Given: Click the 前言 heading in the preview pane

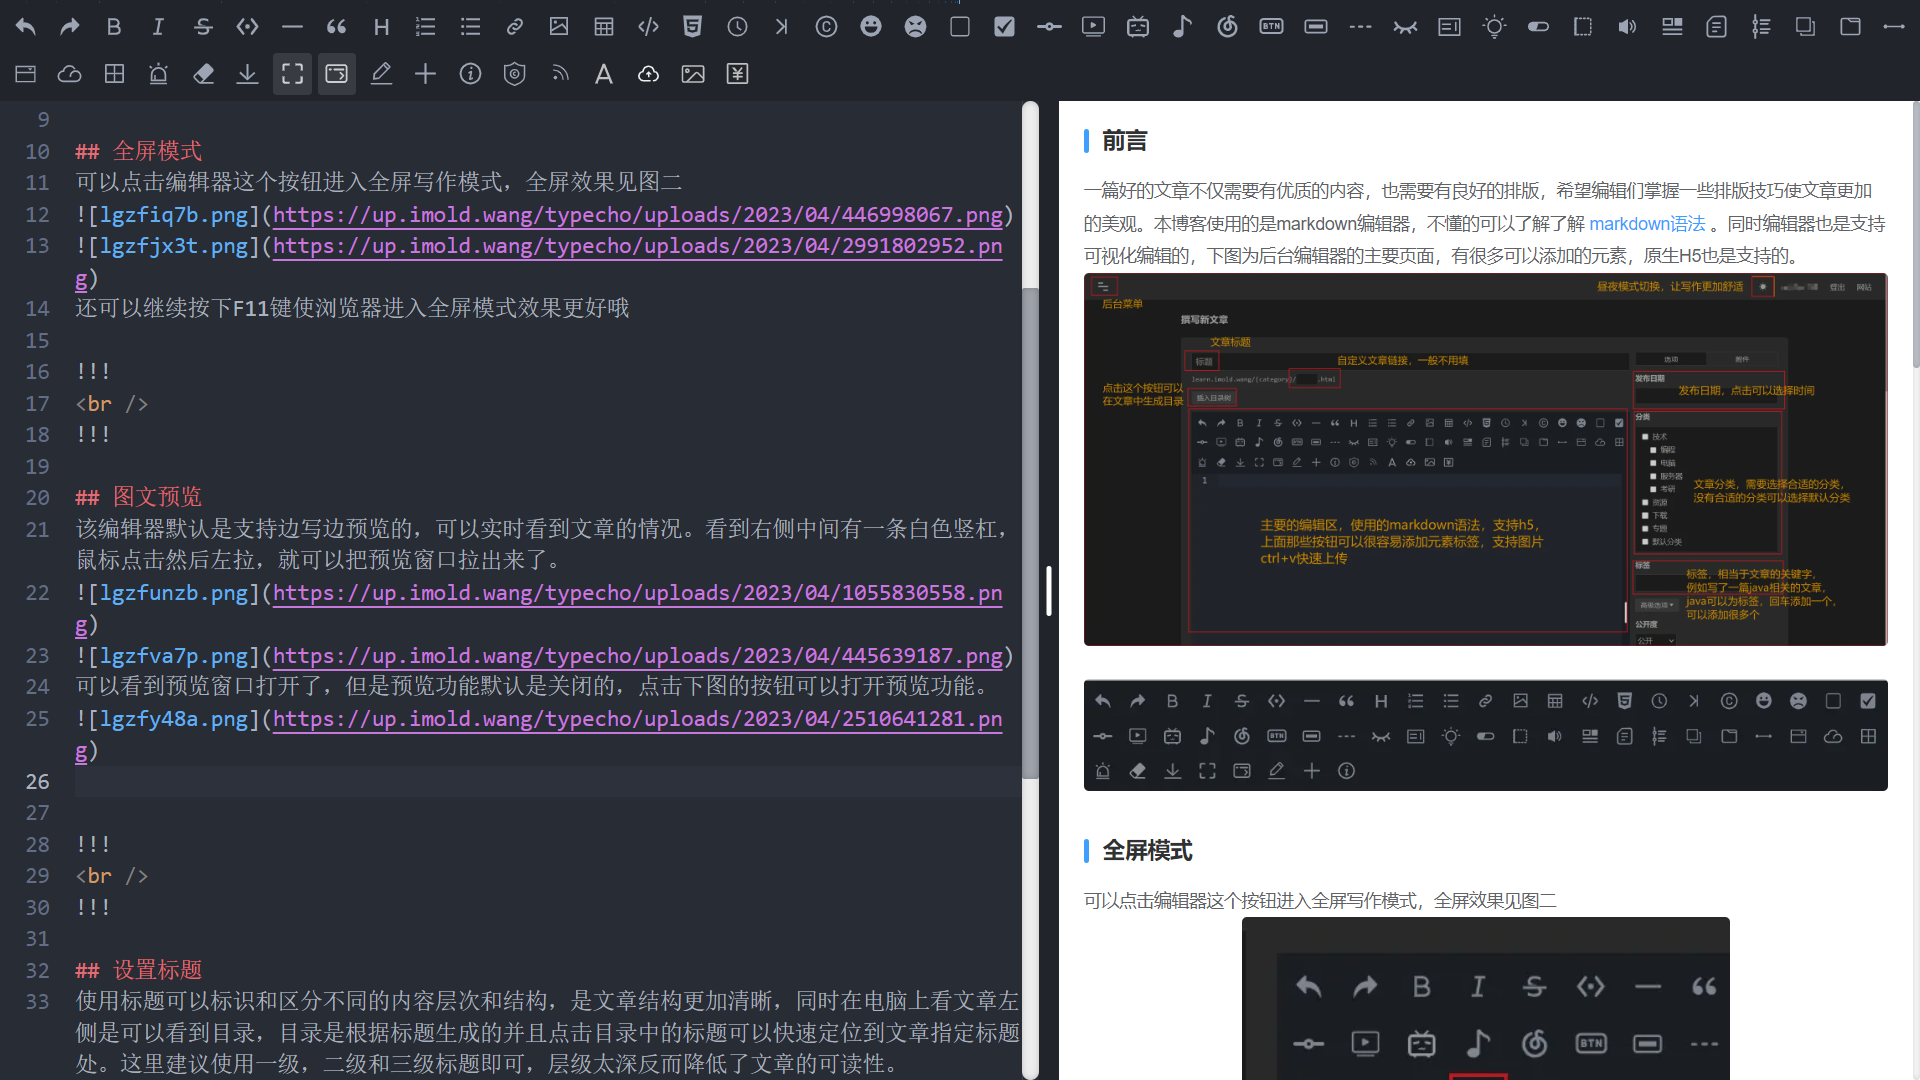Looking at the screenshot, I should (x=1124, y=141).
